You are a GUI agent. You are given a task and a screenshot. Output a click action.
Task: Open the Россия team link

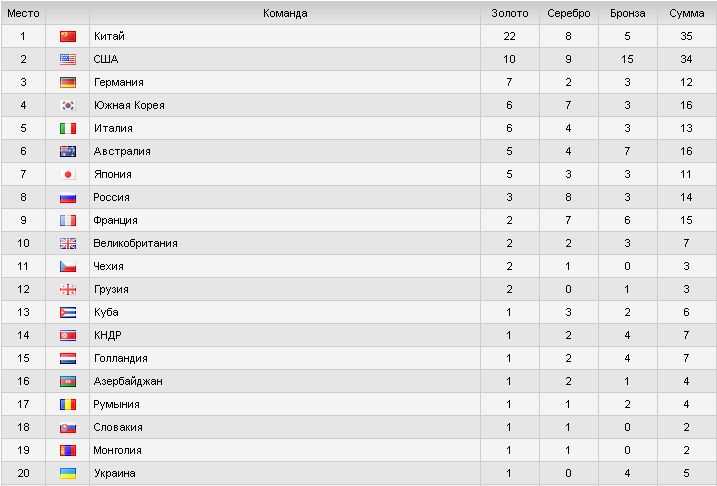[x=110, y=197]
